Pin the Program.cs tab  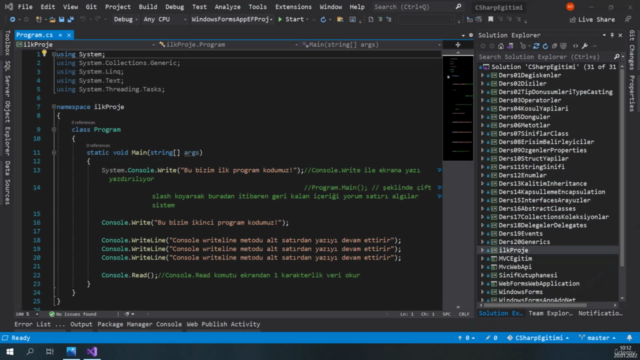click(x=60, y=35)
